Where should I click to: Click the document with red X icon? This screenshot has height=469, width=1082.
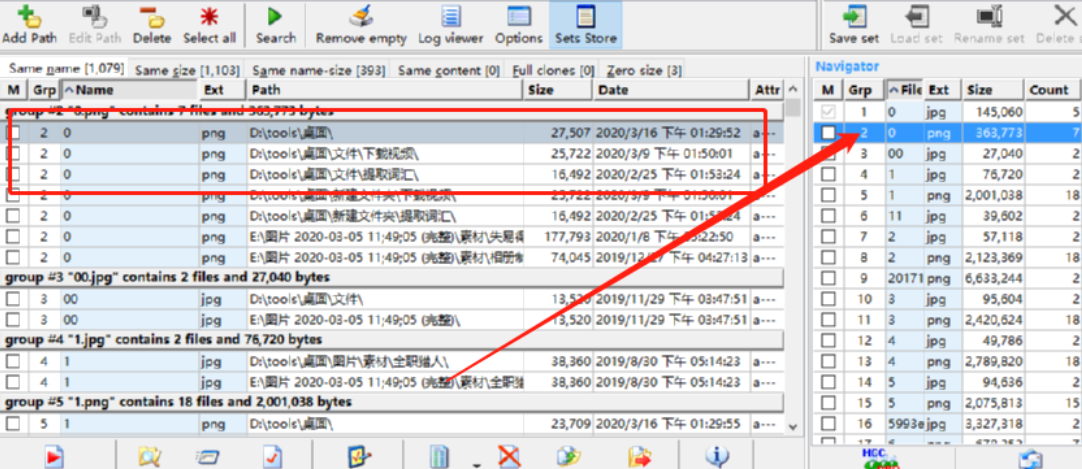pyautogui.click(x=509, y=457)
